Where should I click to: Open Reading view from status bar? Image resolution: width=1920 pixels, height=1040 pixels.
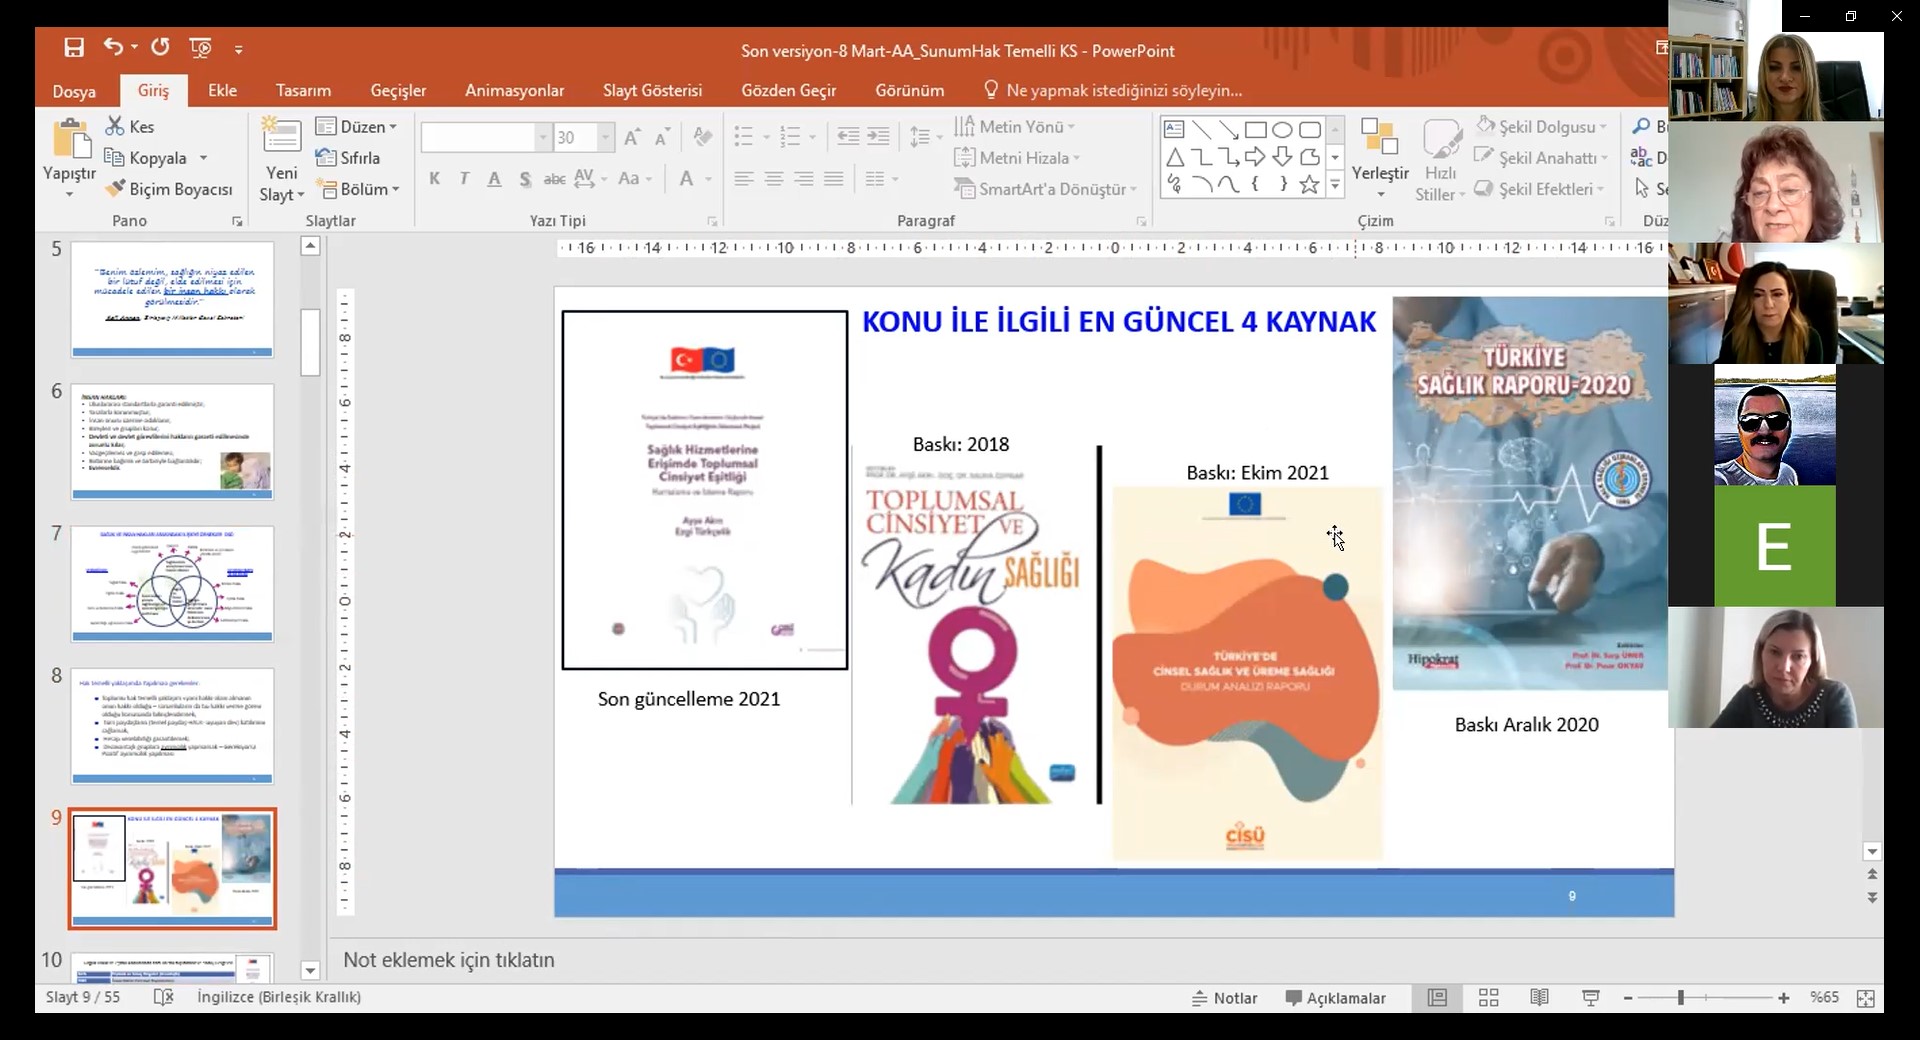[x=1539, y=998]
